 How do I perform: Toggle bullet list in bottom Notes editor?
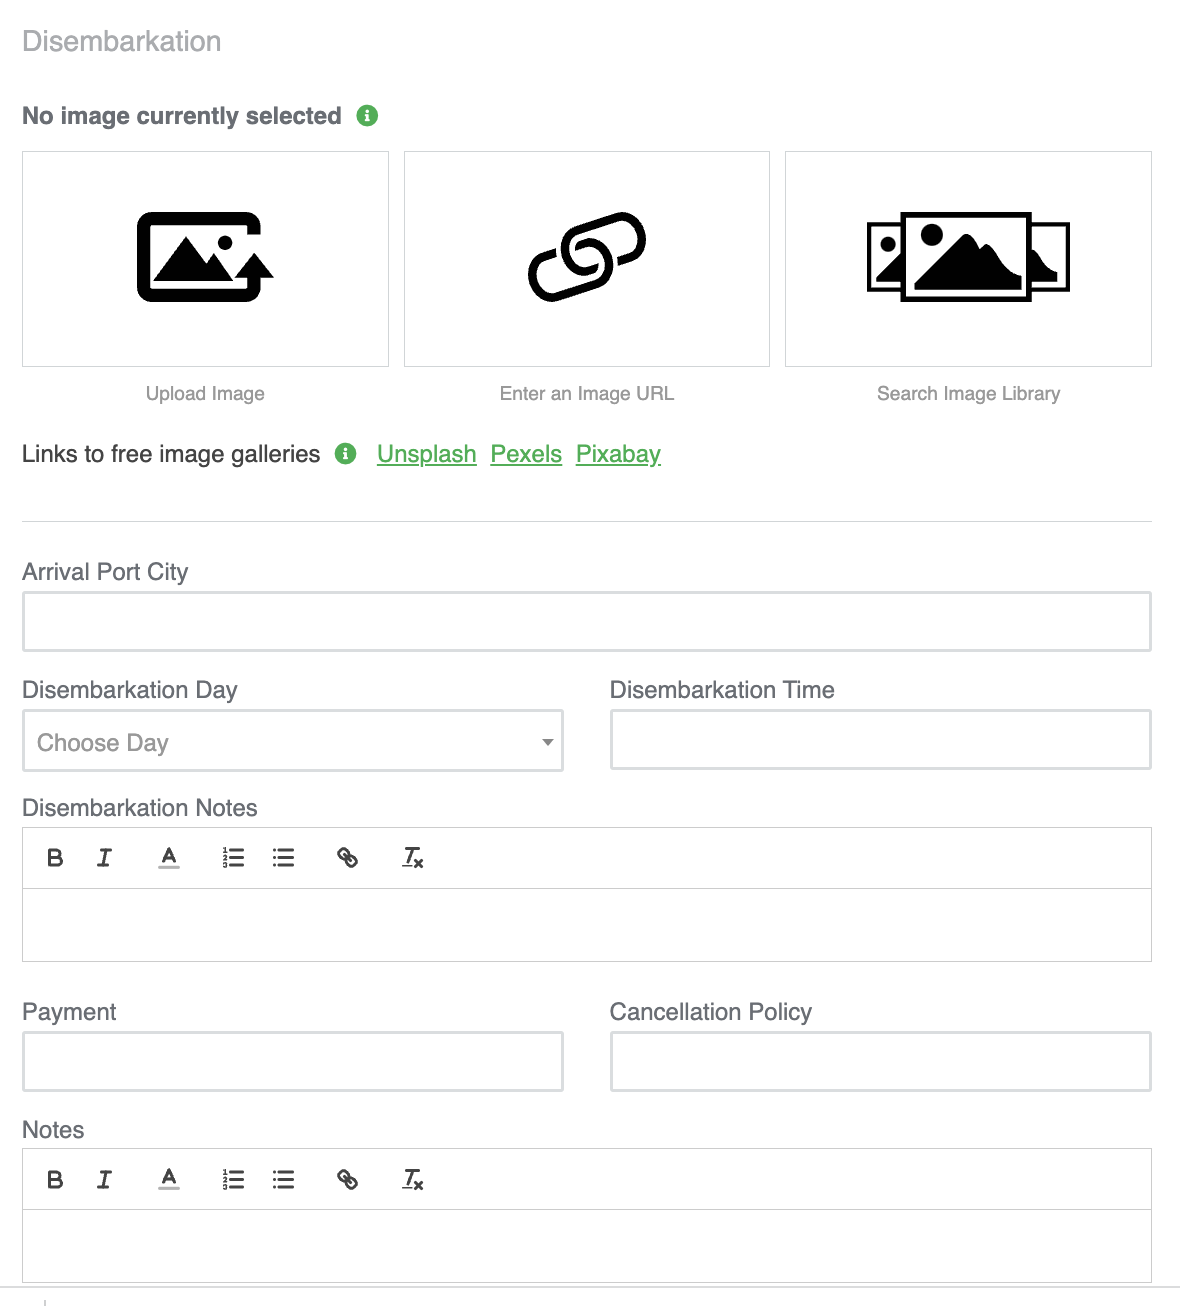(283, 1180)
